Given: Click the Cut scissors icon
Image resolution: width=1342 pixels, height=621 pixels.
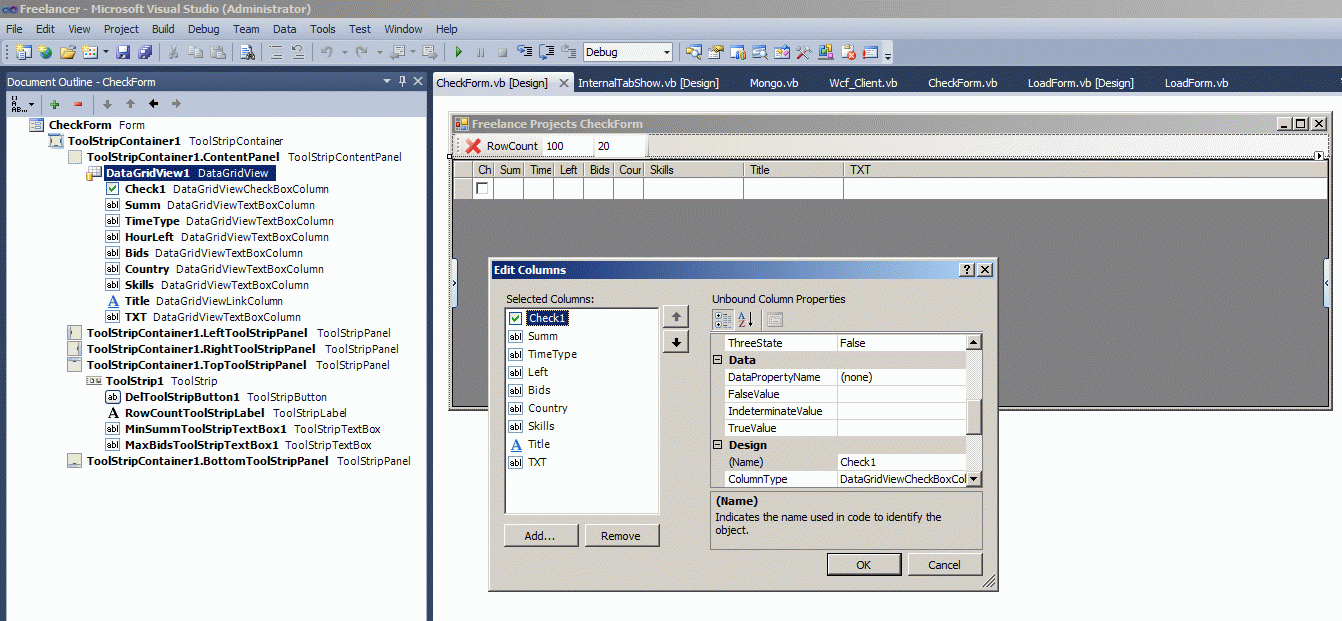Looking at the screenshot, I should coord(173,52).
